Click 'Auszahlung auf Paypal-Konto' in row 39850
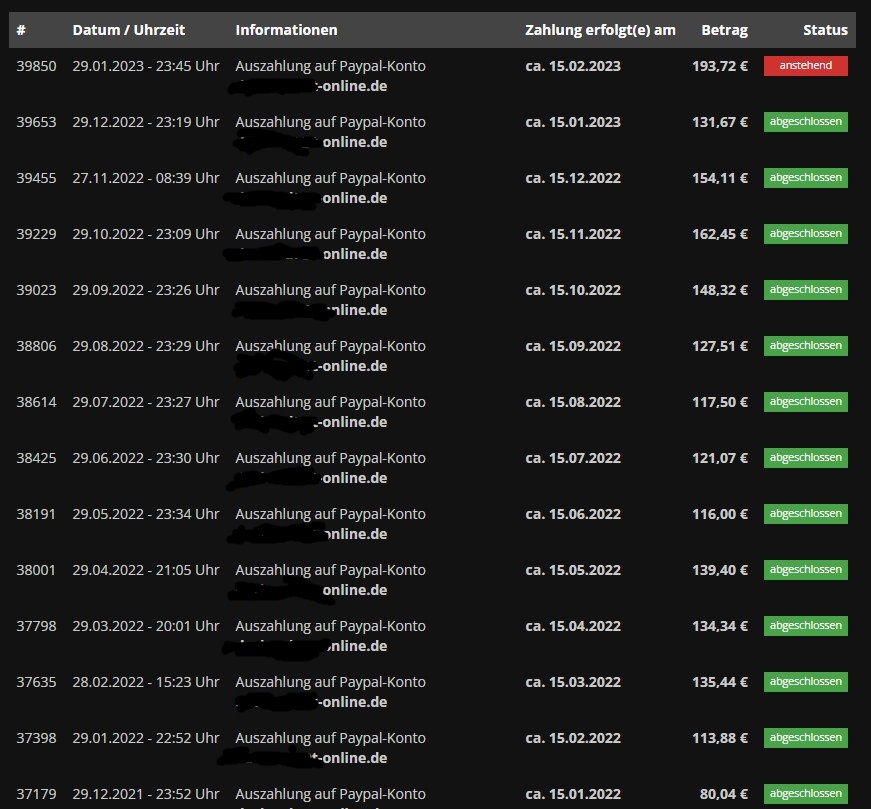871x809 pixels. pos(331,66)
